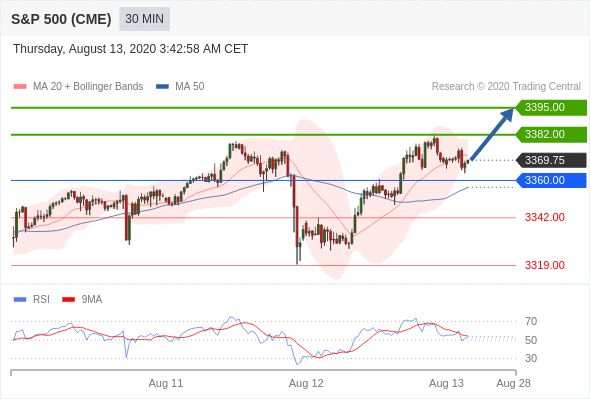
Task: Click the MA 20 + Bollinger Bands legend label
Action: [x=88, y=86]
